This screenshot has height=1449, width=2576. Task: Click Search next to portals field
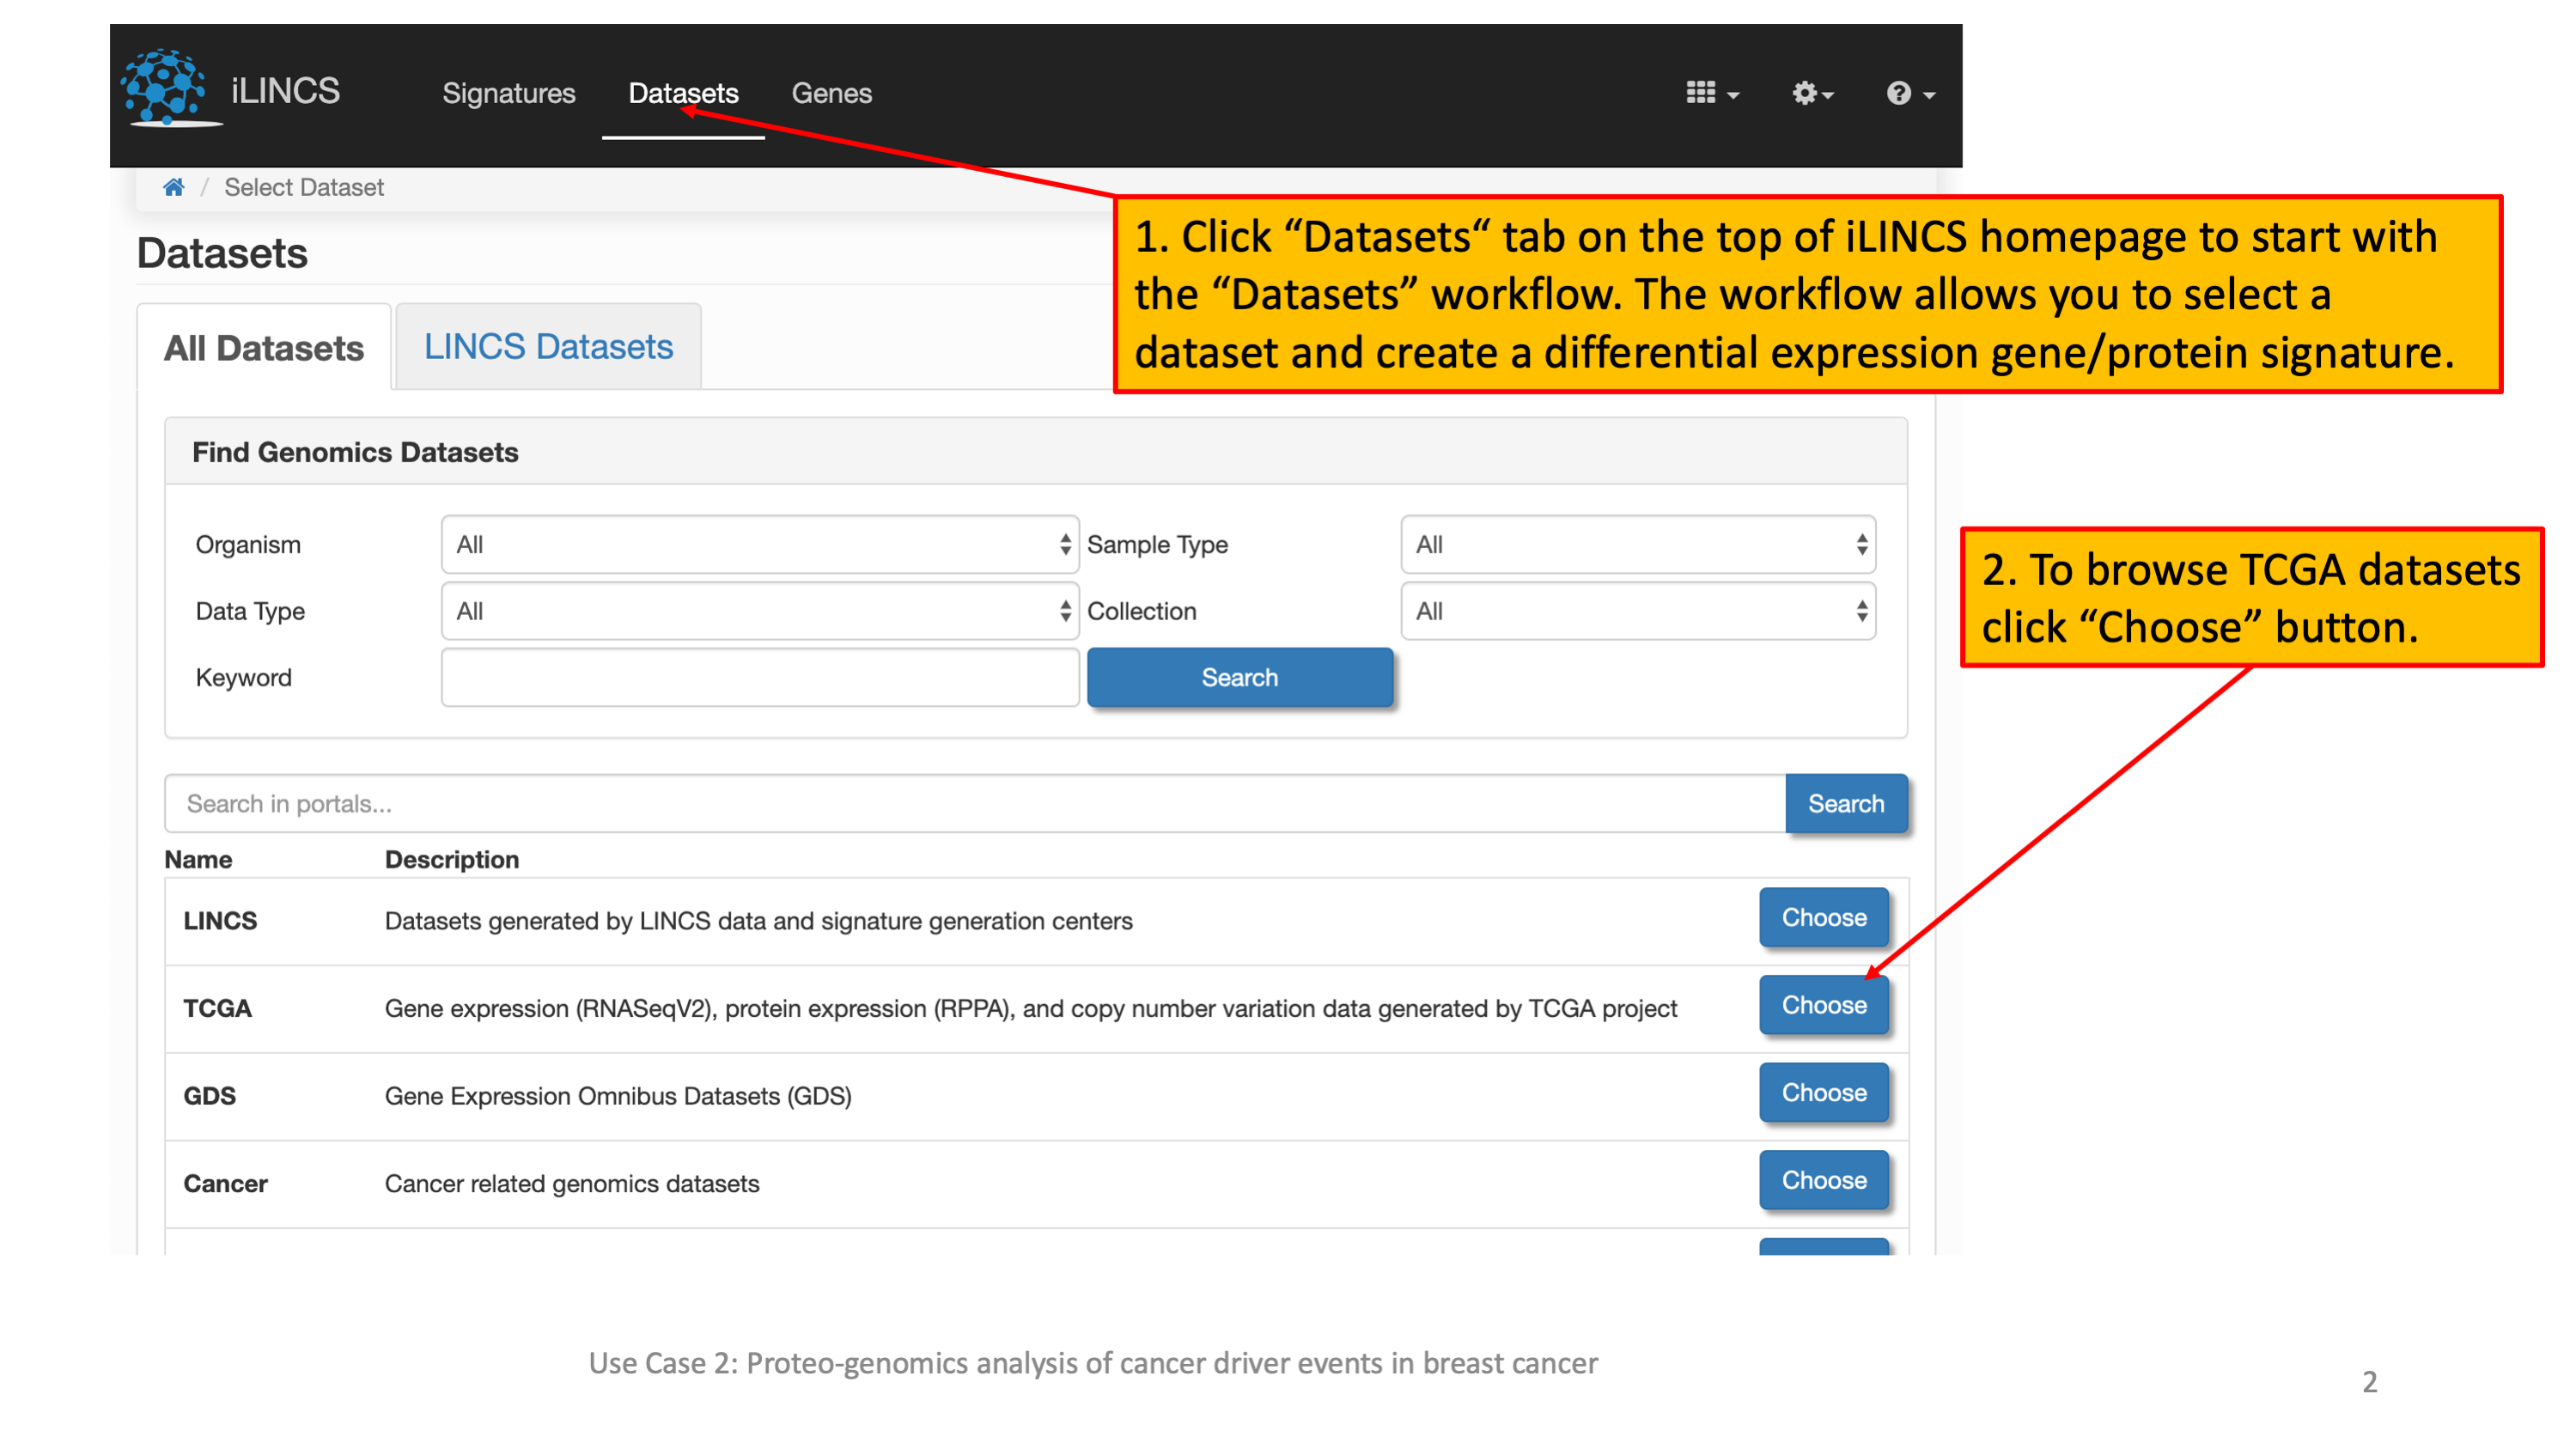point(1845,803)
